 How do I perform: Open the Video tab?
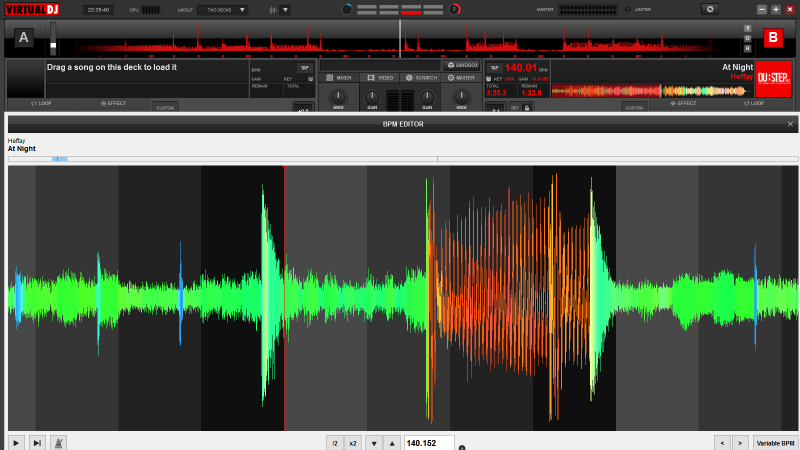point(380,78)
